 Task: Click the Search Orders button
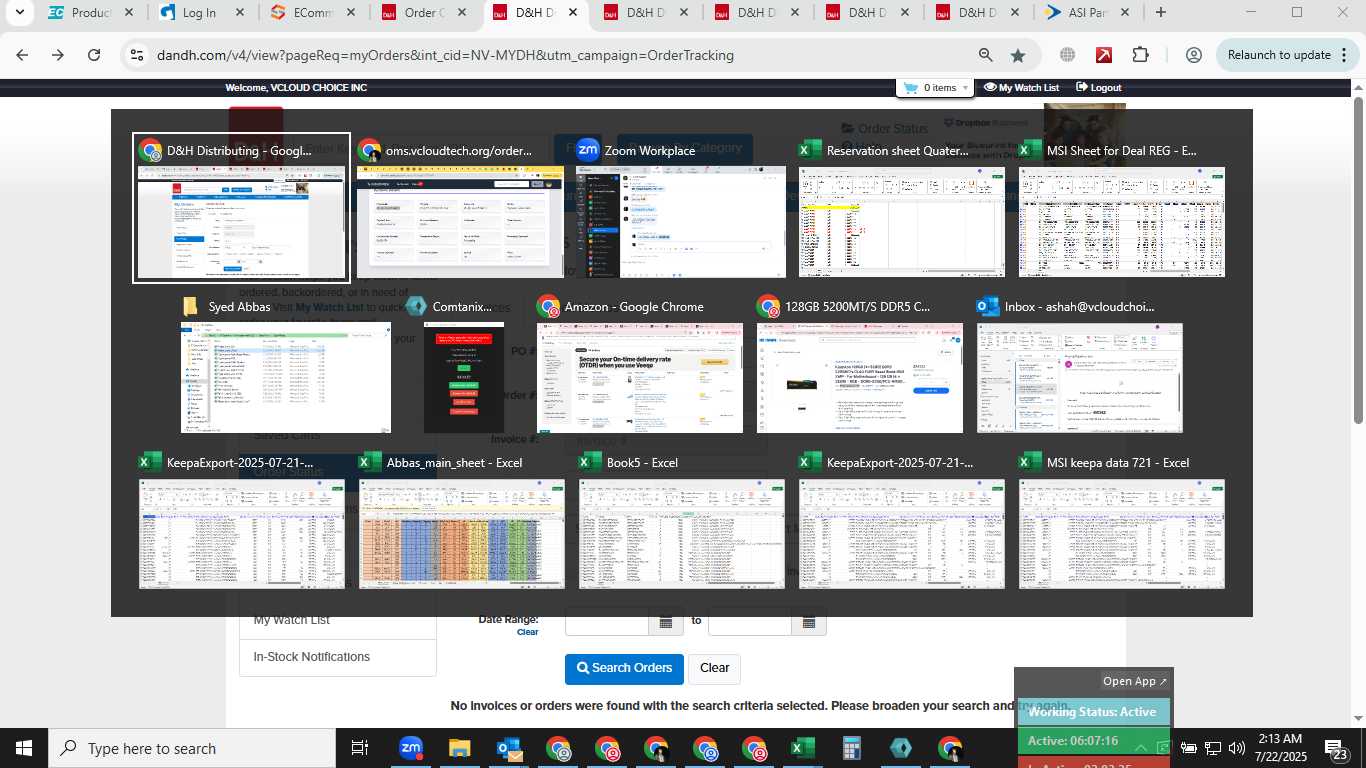click(x=624, y=668)
